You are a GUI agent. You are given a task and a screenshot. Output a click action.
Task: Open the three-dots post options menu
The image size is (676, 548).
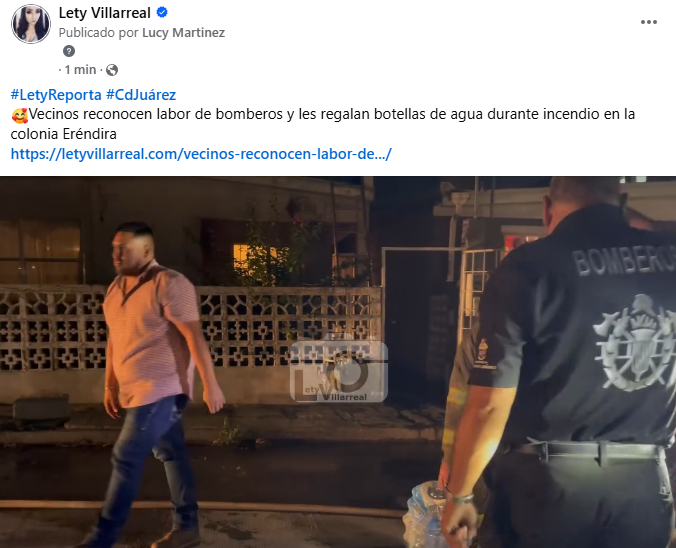coord(648,22)
